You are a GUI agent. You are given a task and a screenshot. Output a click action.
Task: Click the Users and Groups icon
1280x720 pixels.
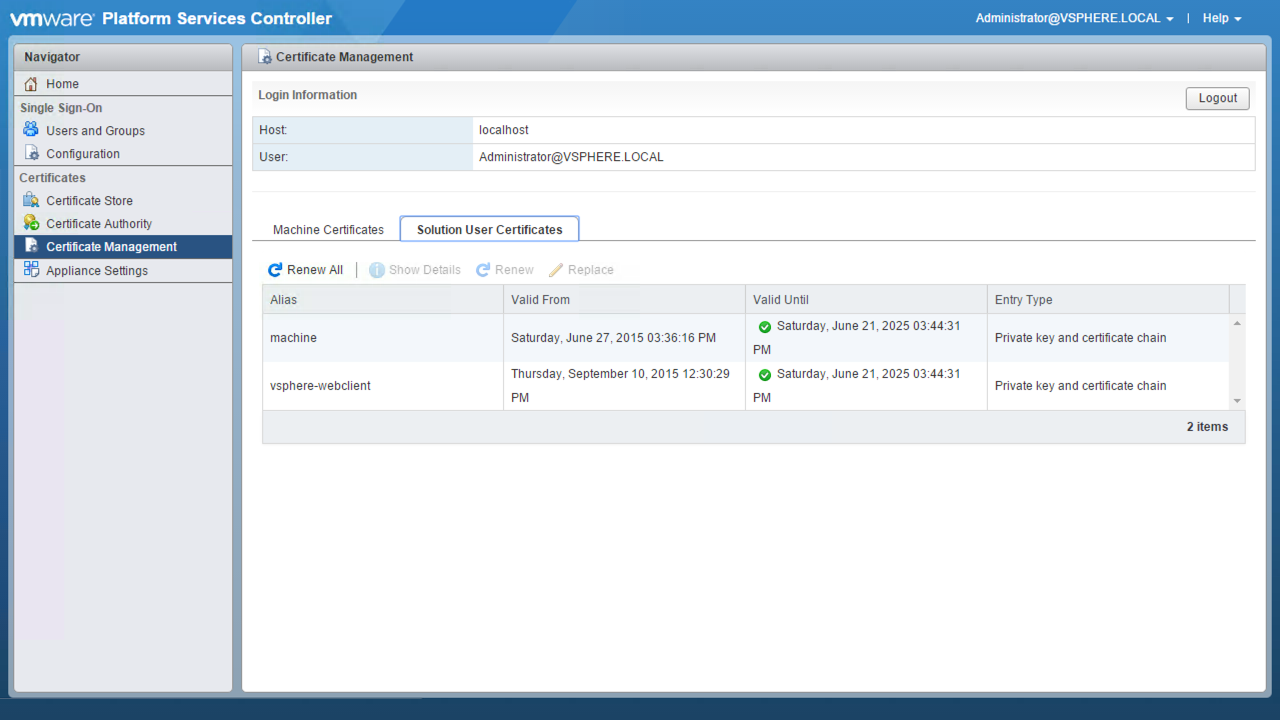point(31,130)
